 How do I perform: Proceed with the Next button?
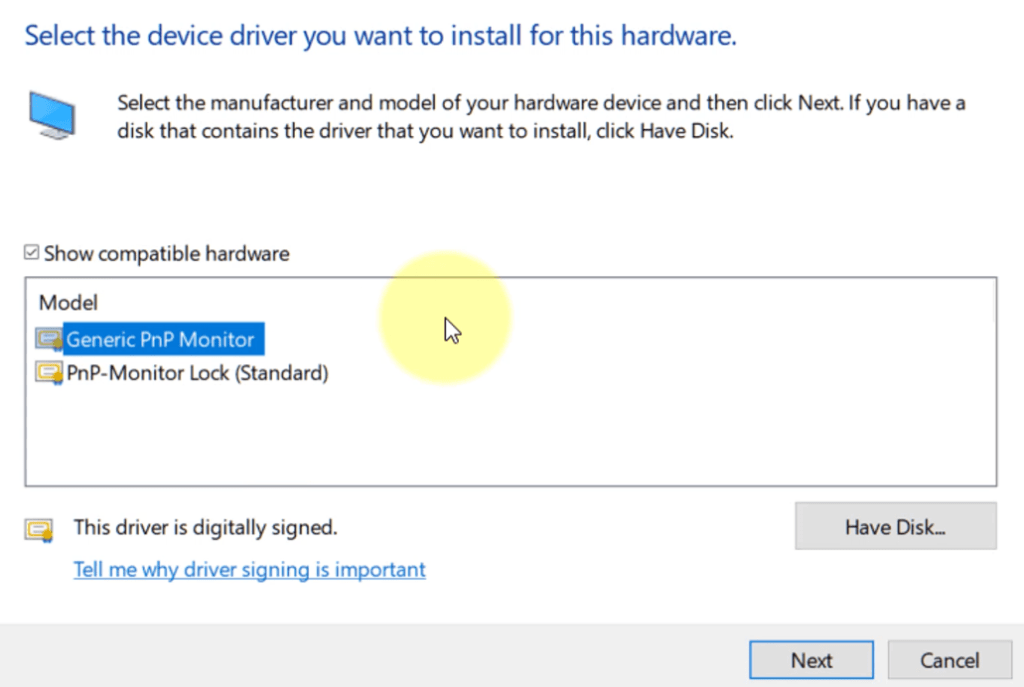click(x=811, y=660)
